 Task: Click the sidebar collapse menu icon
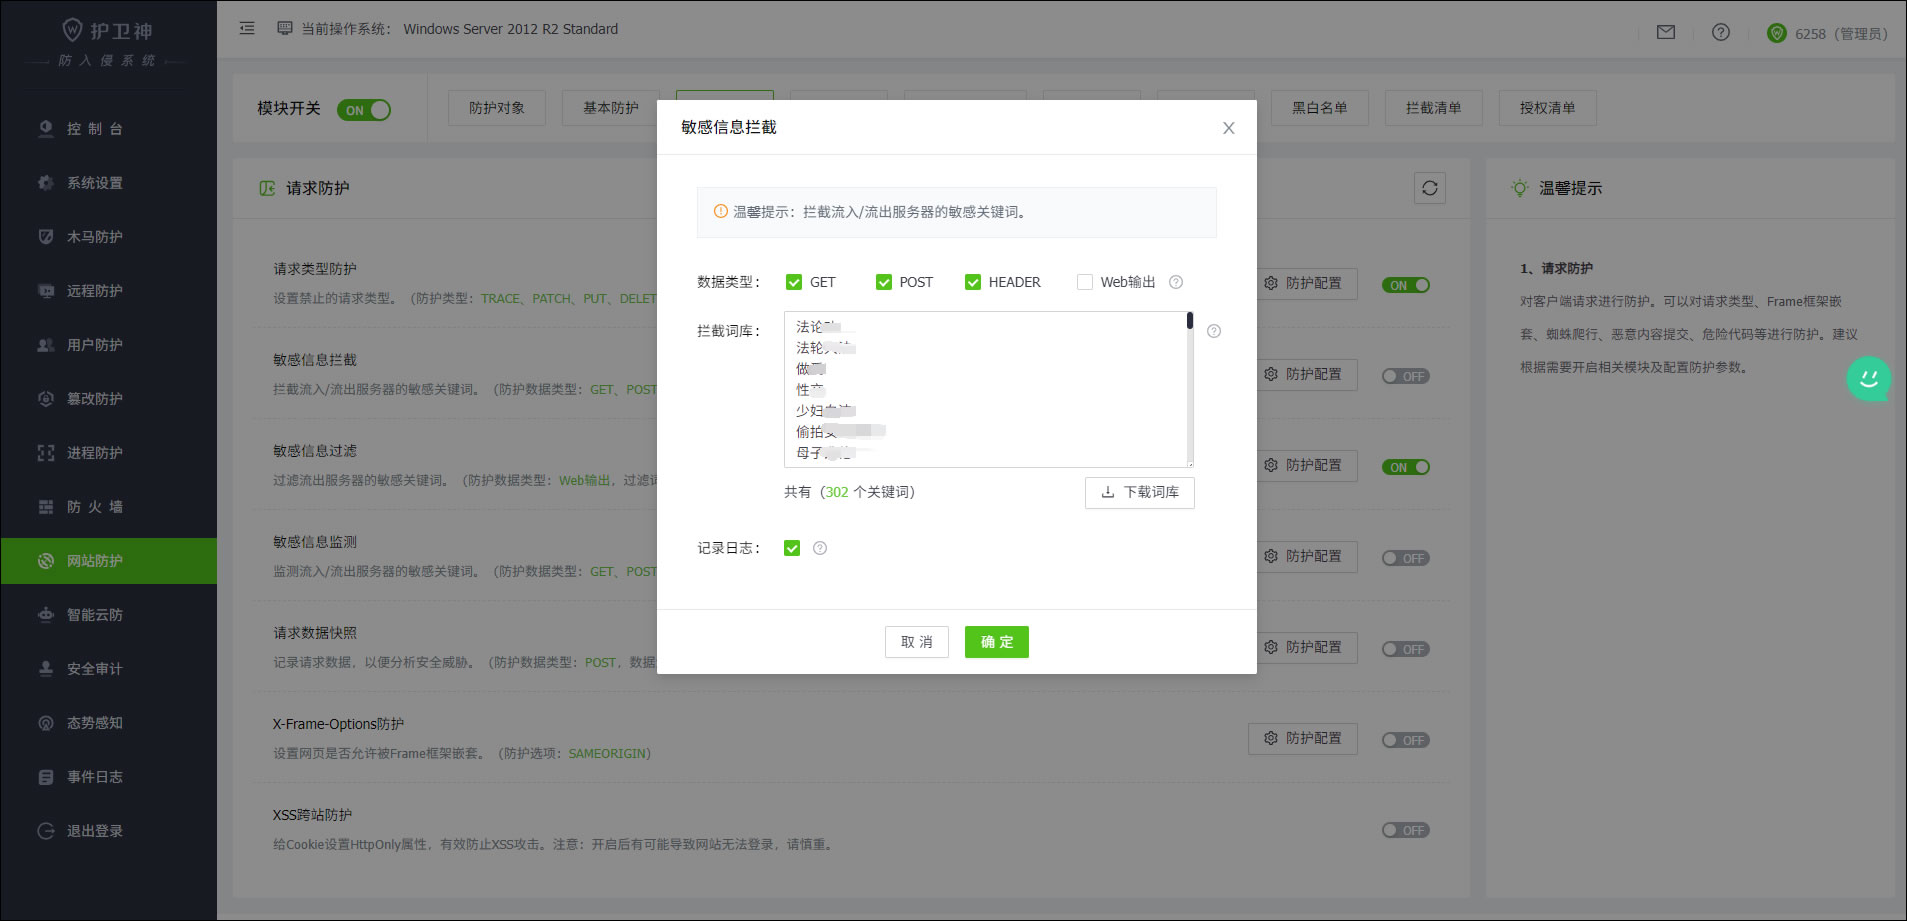247,29
